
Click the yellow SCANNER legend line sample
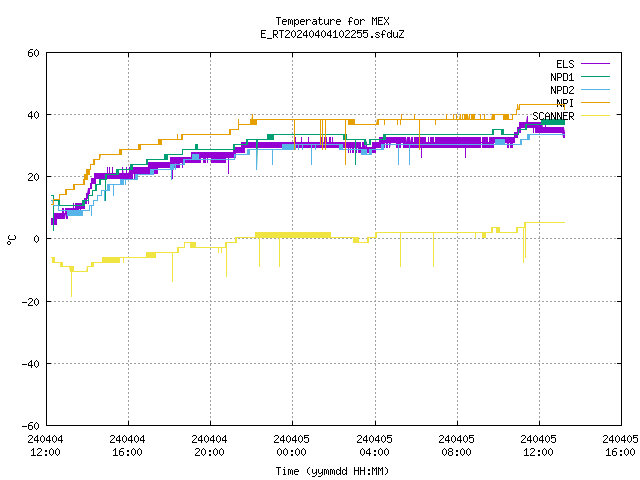pyautogui.click(x=596, y=116)
